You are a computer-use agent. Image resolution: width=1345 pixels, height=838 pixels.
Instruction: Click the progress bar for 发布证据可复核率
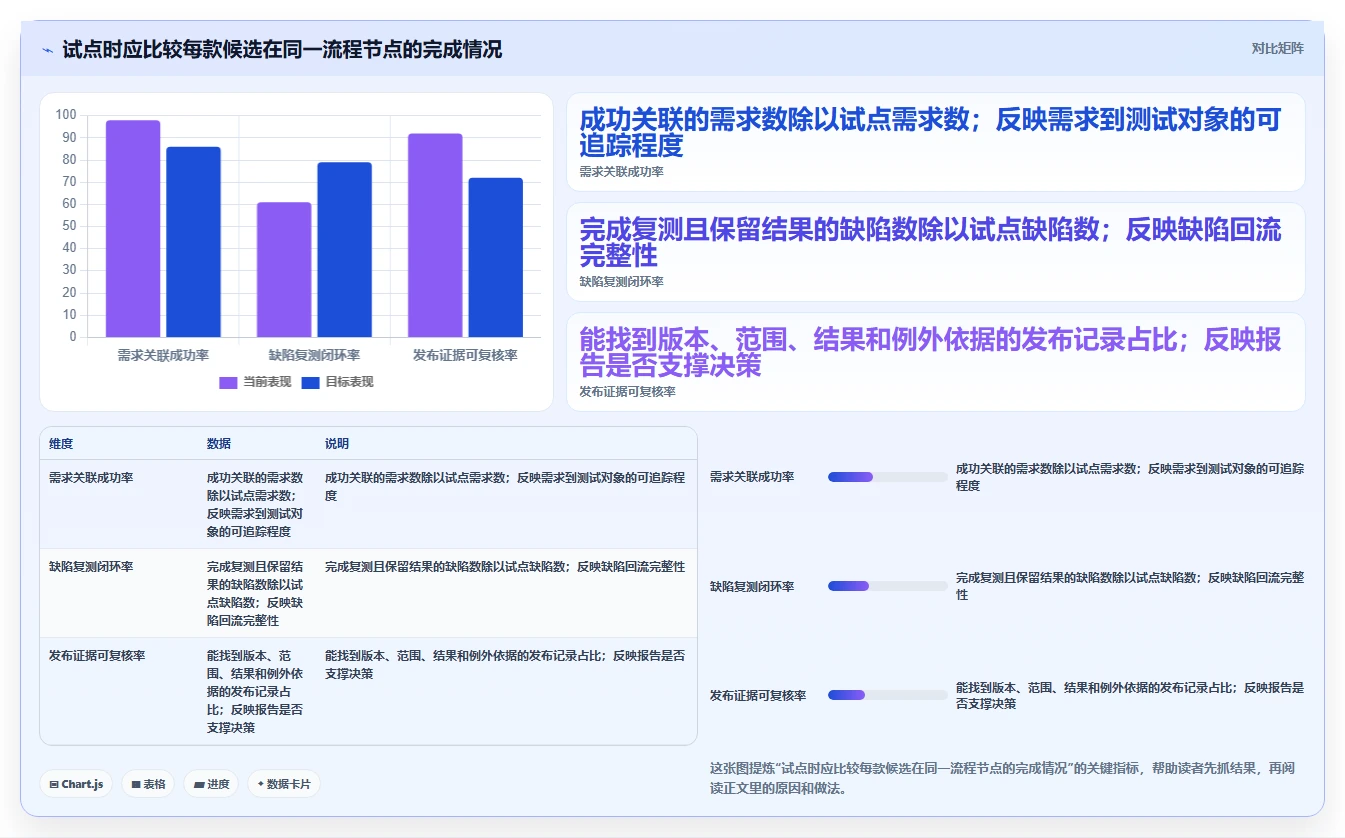pyautogui.click(x=887, y=695)
